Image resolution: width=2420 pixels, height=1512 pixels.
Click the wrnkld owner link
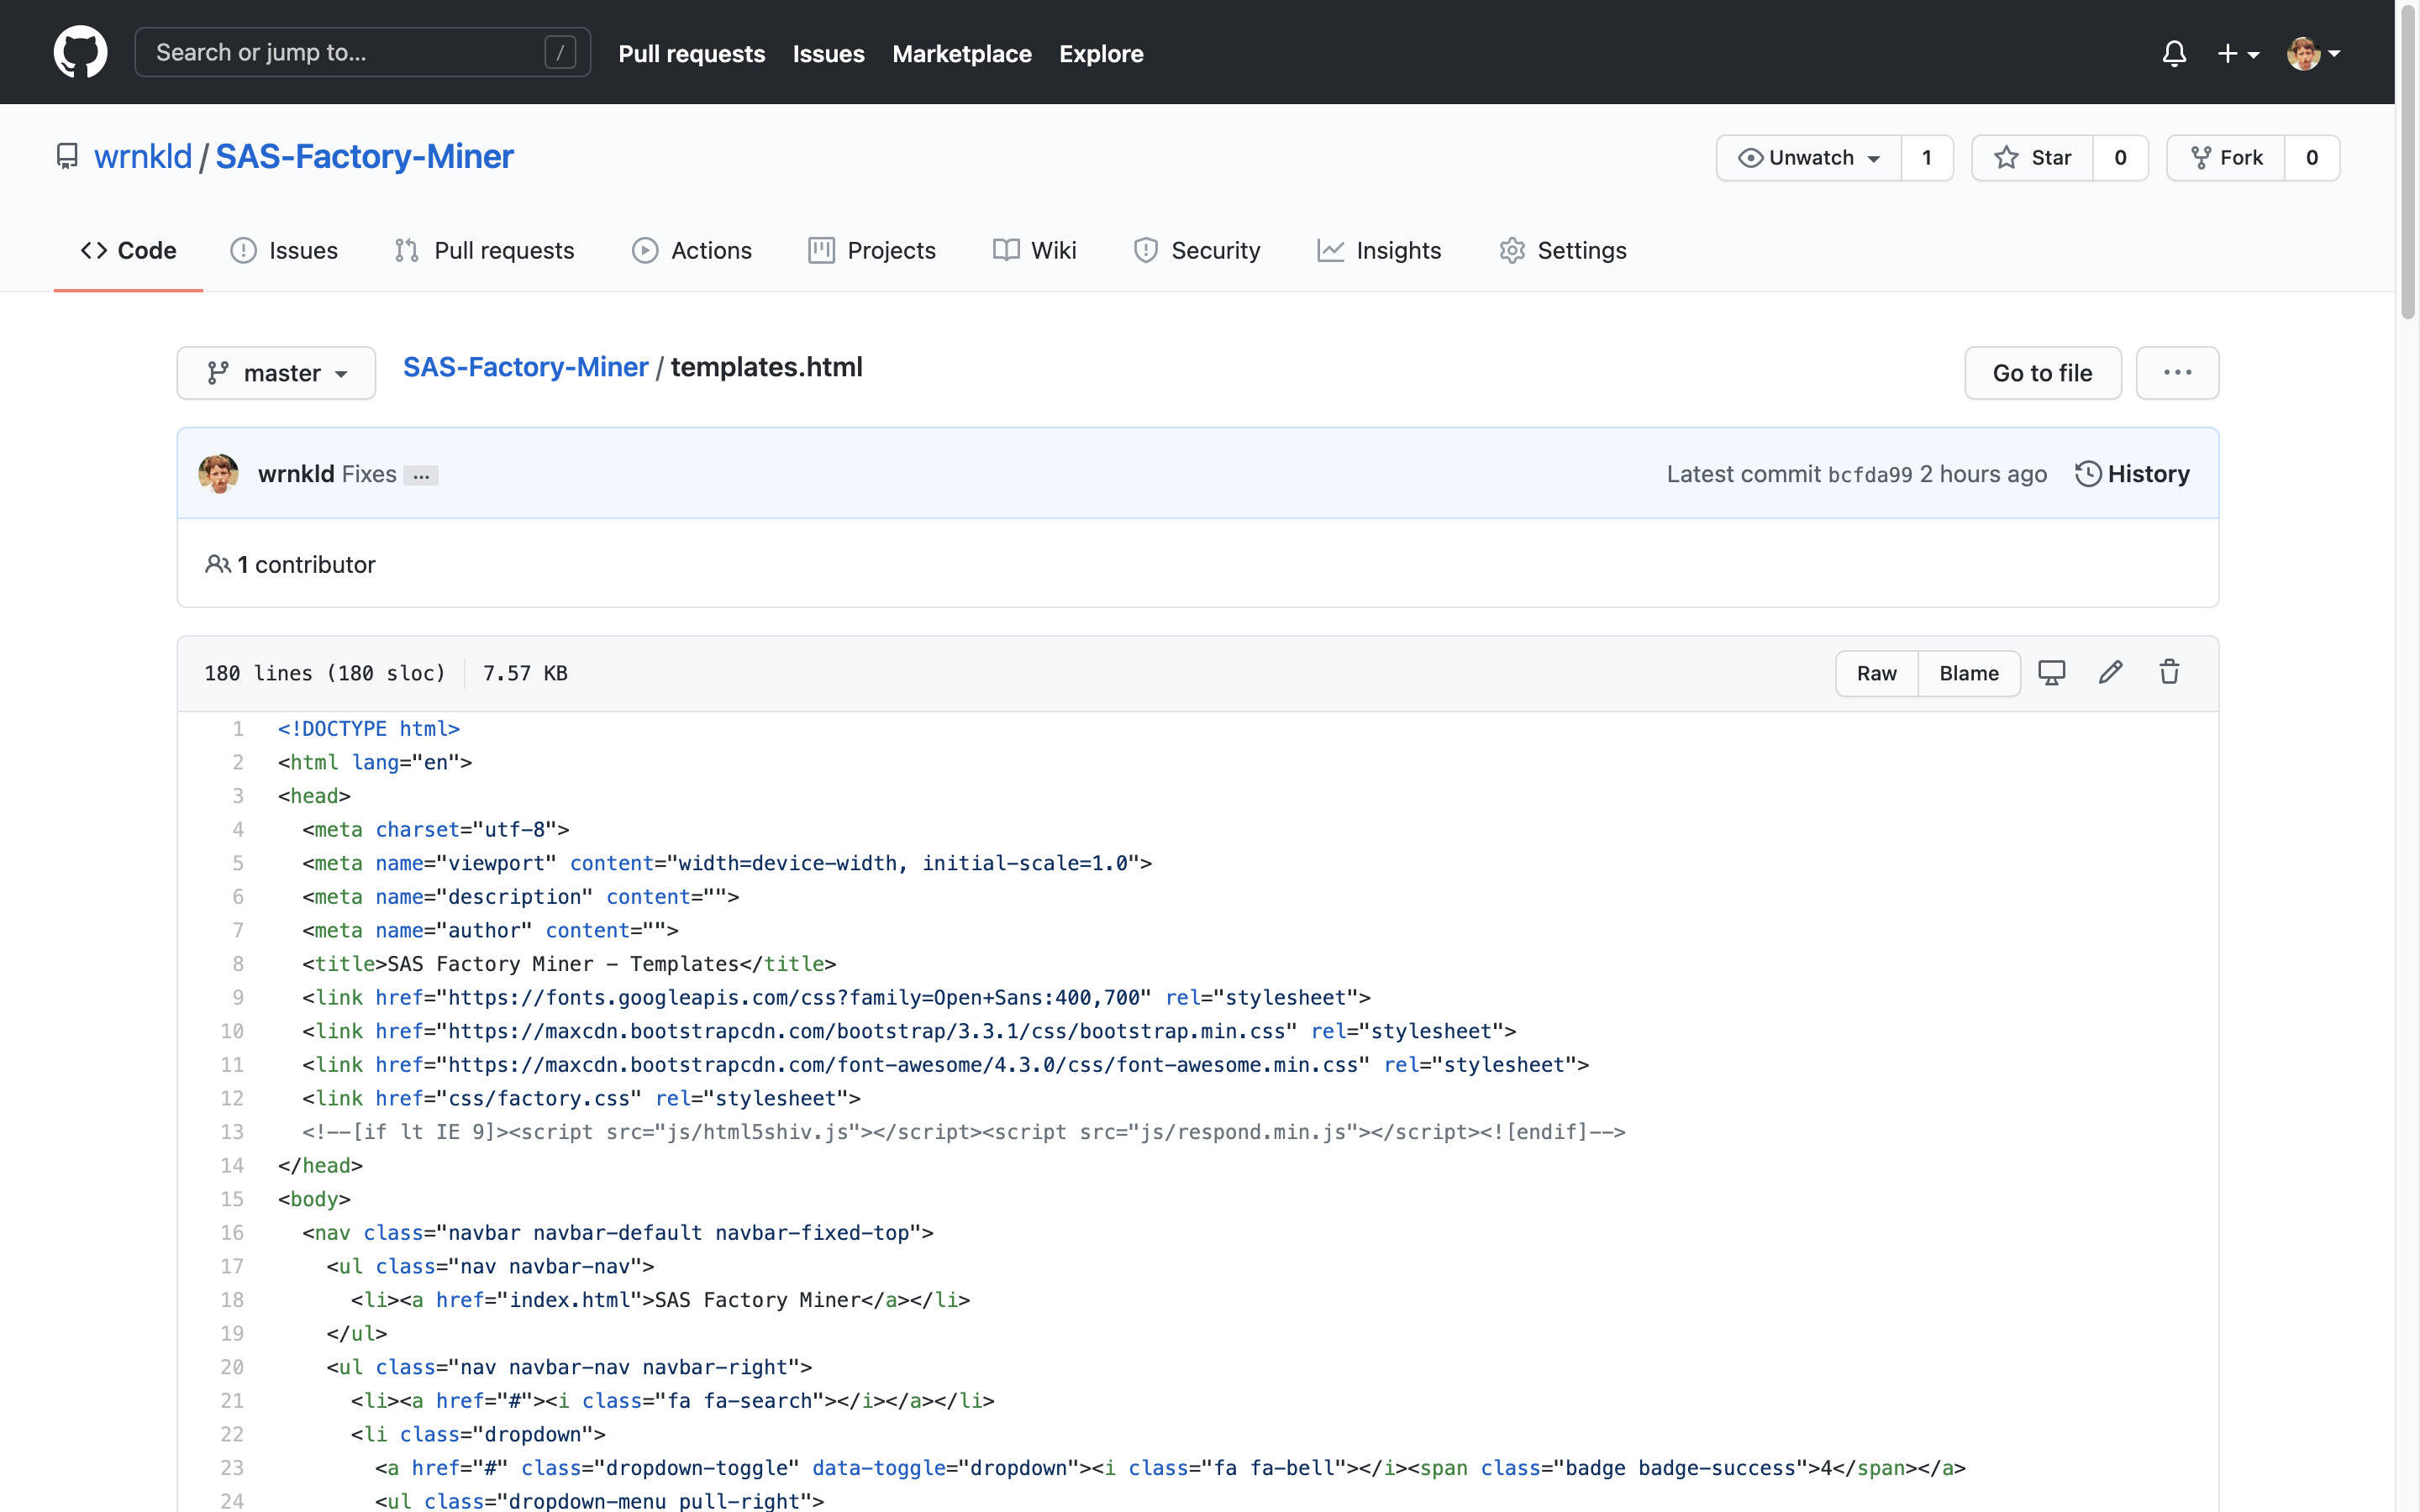point(143,157)
